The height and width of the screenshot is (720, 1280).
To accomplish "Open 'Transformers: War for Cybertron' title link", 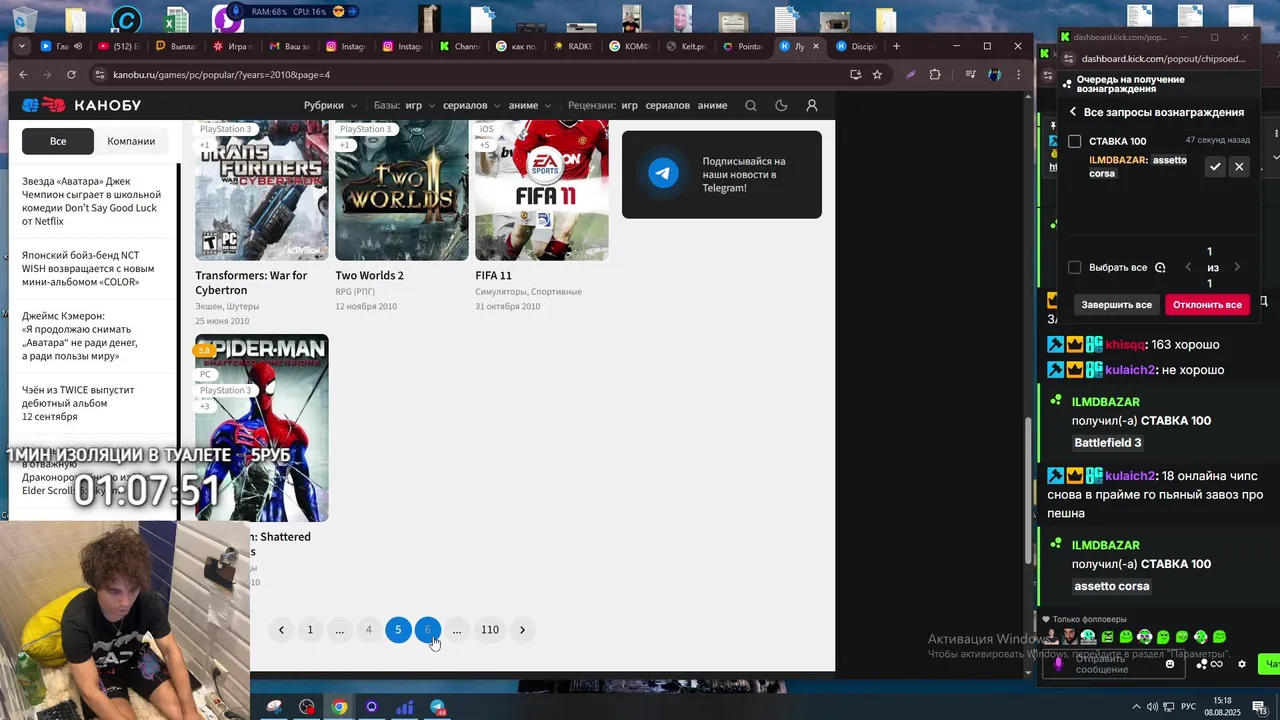I will click(x=251, y=282).
